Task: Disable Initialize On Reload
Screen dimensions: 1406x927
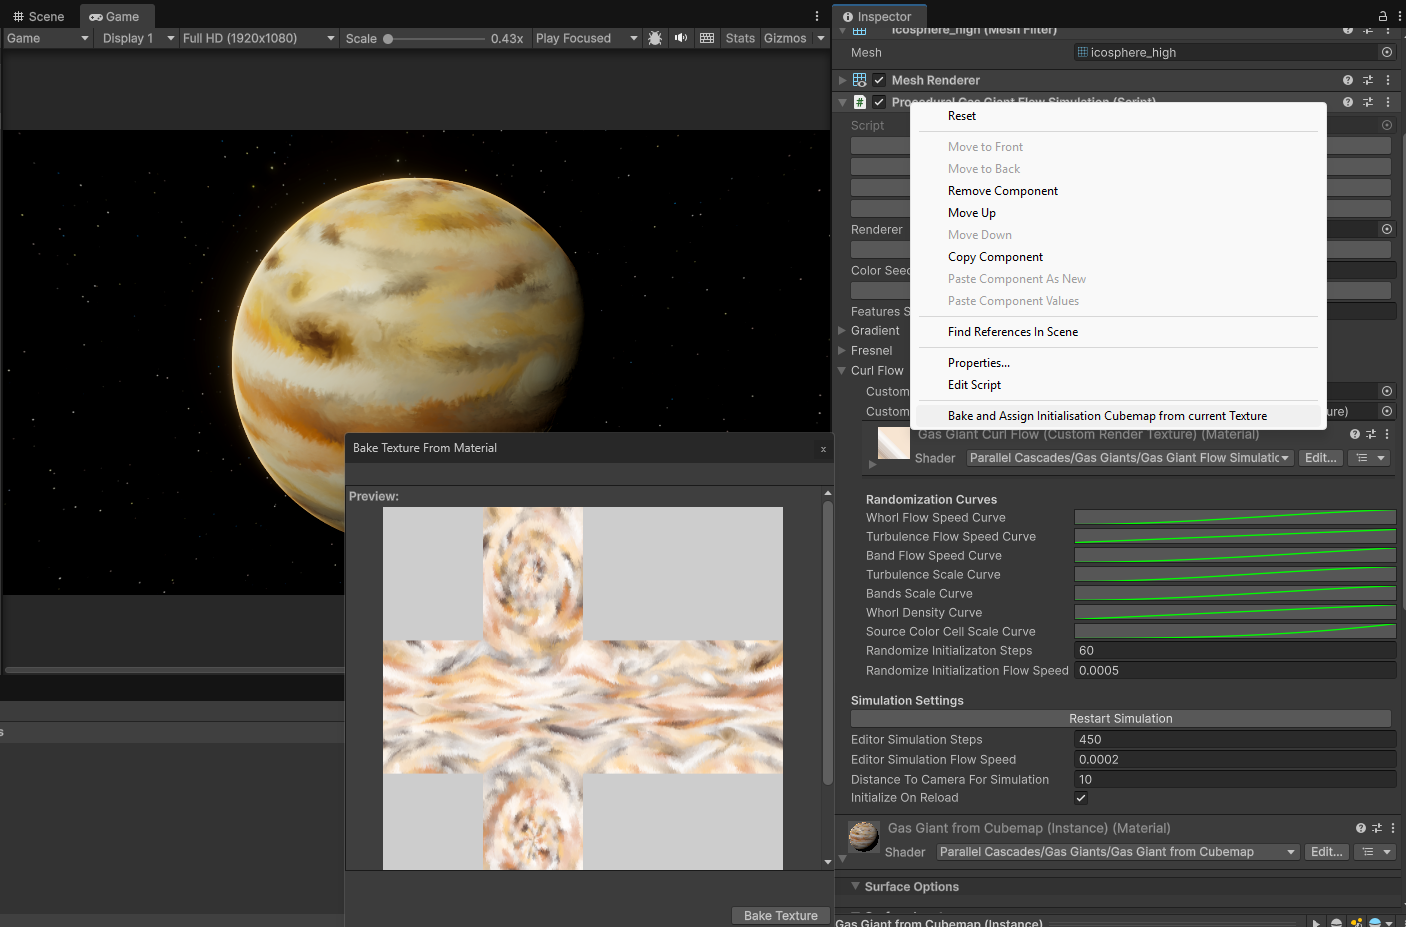Action: coord(1081,797)
